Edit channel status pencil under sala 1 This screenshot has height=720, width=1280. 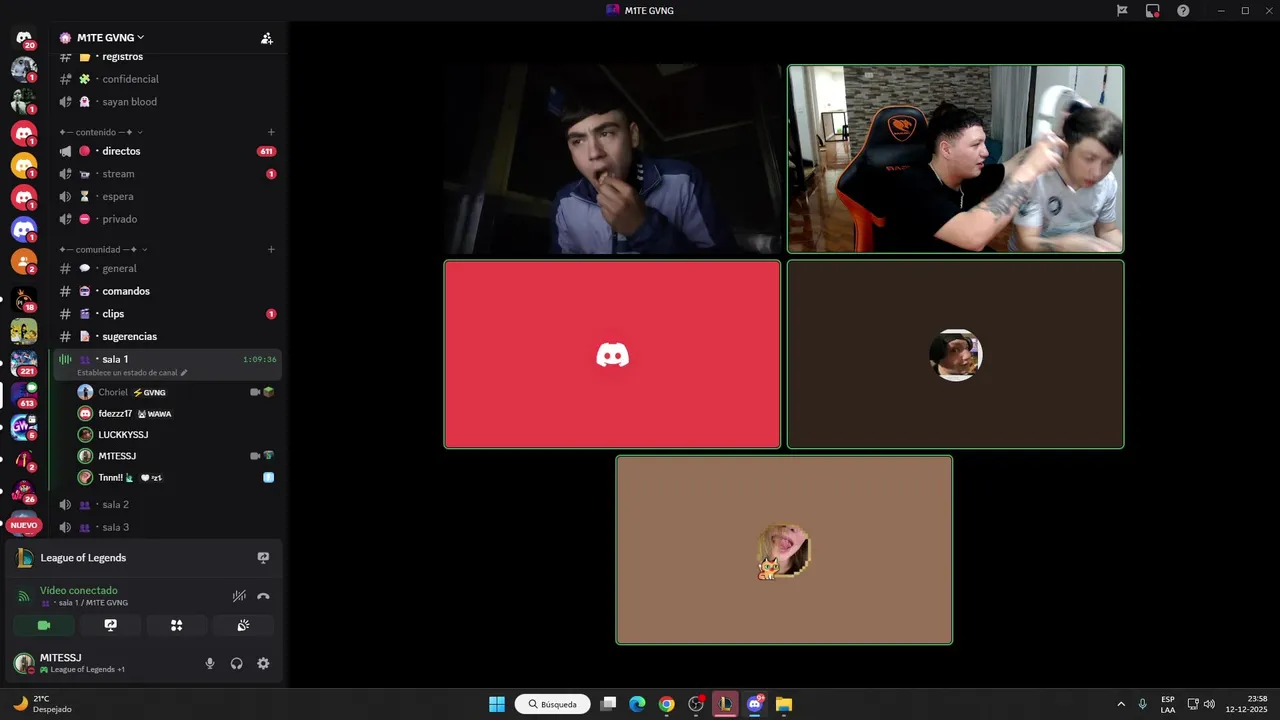(183, 373)
